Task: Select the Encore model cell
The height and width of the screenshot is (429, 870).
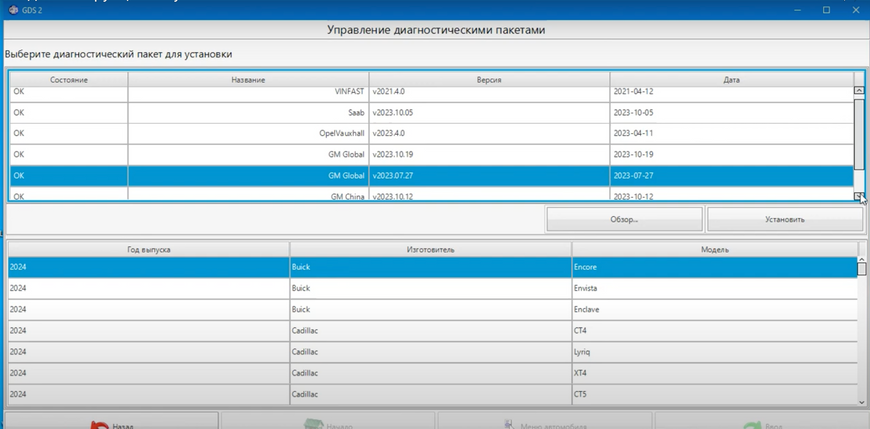Action: 715,268
